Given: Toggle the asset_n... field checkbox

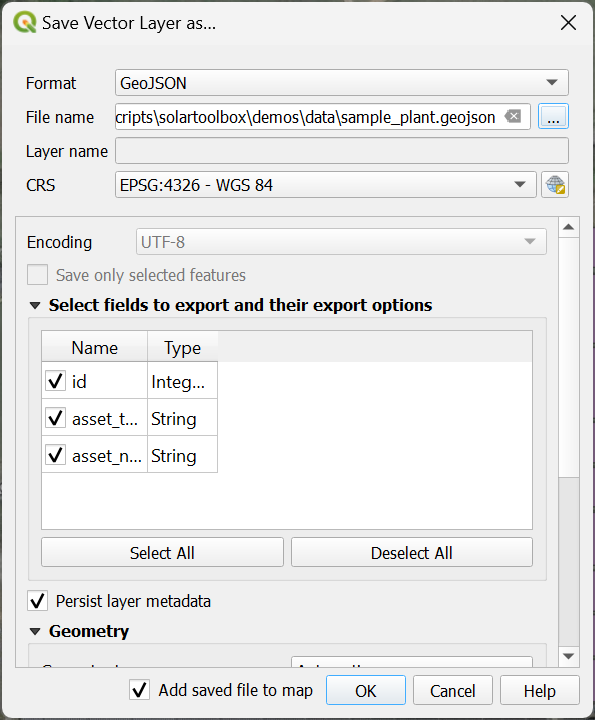Looking at the screenshot, I should pyautogui.click(x=56, y=455).
